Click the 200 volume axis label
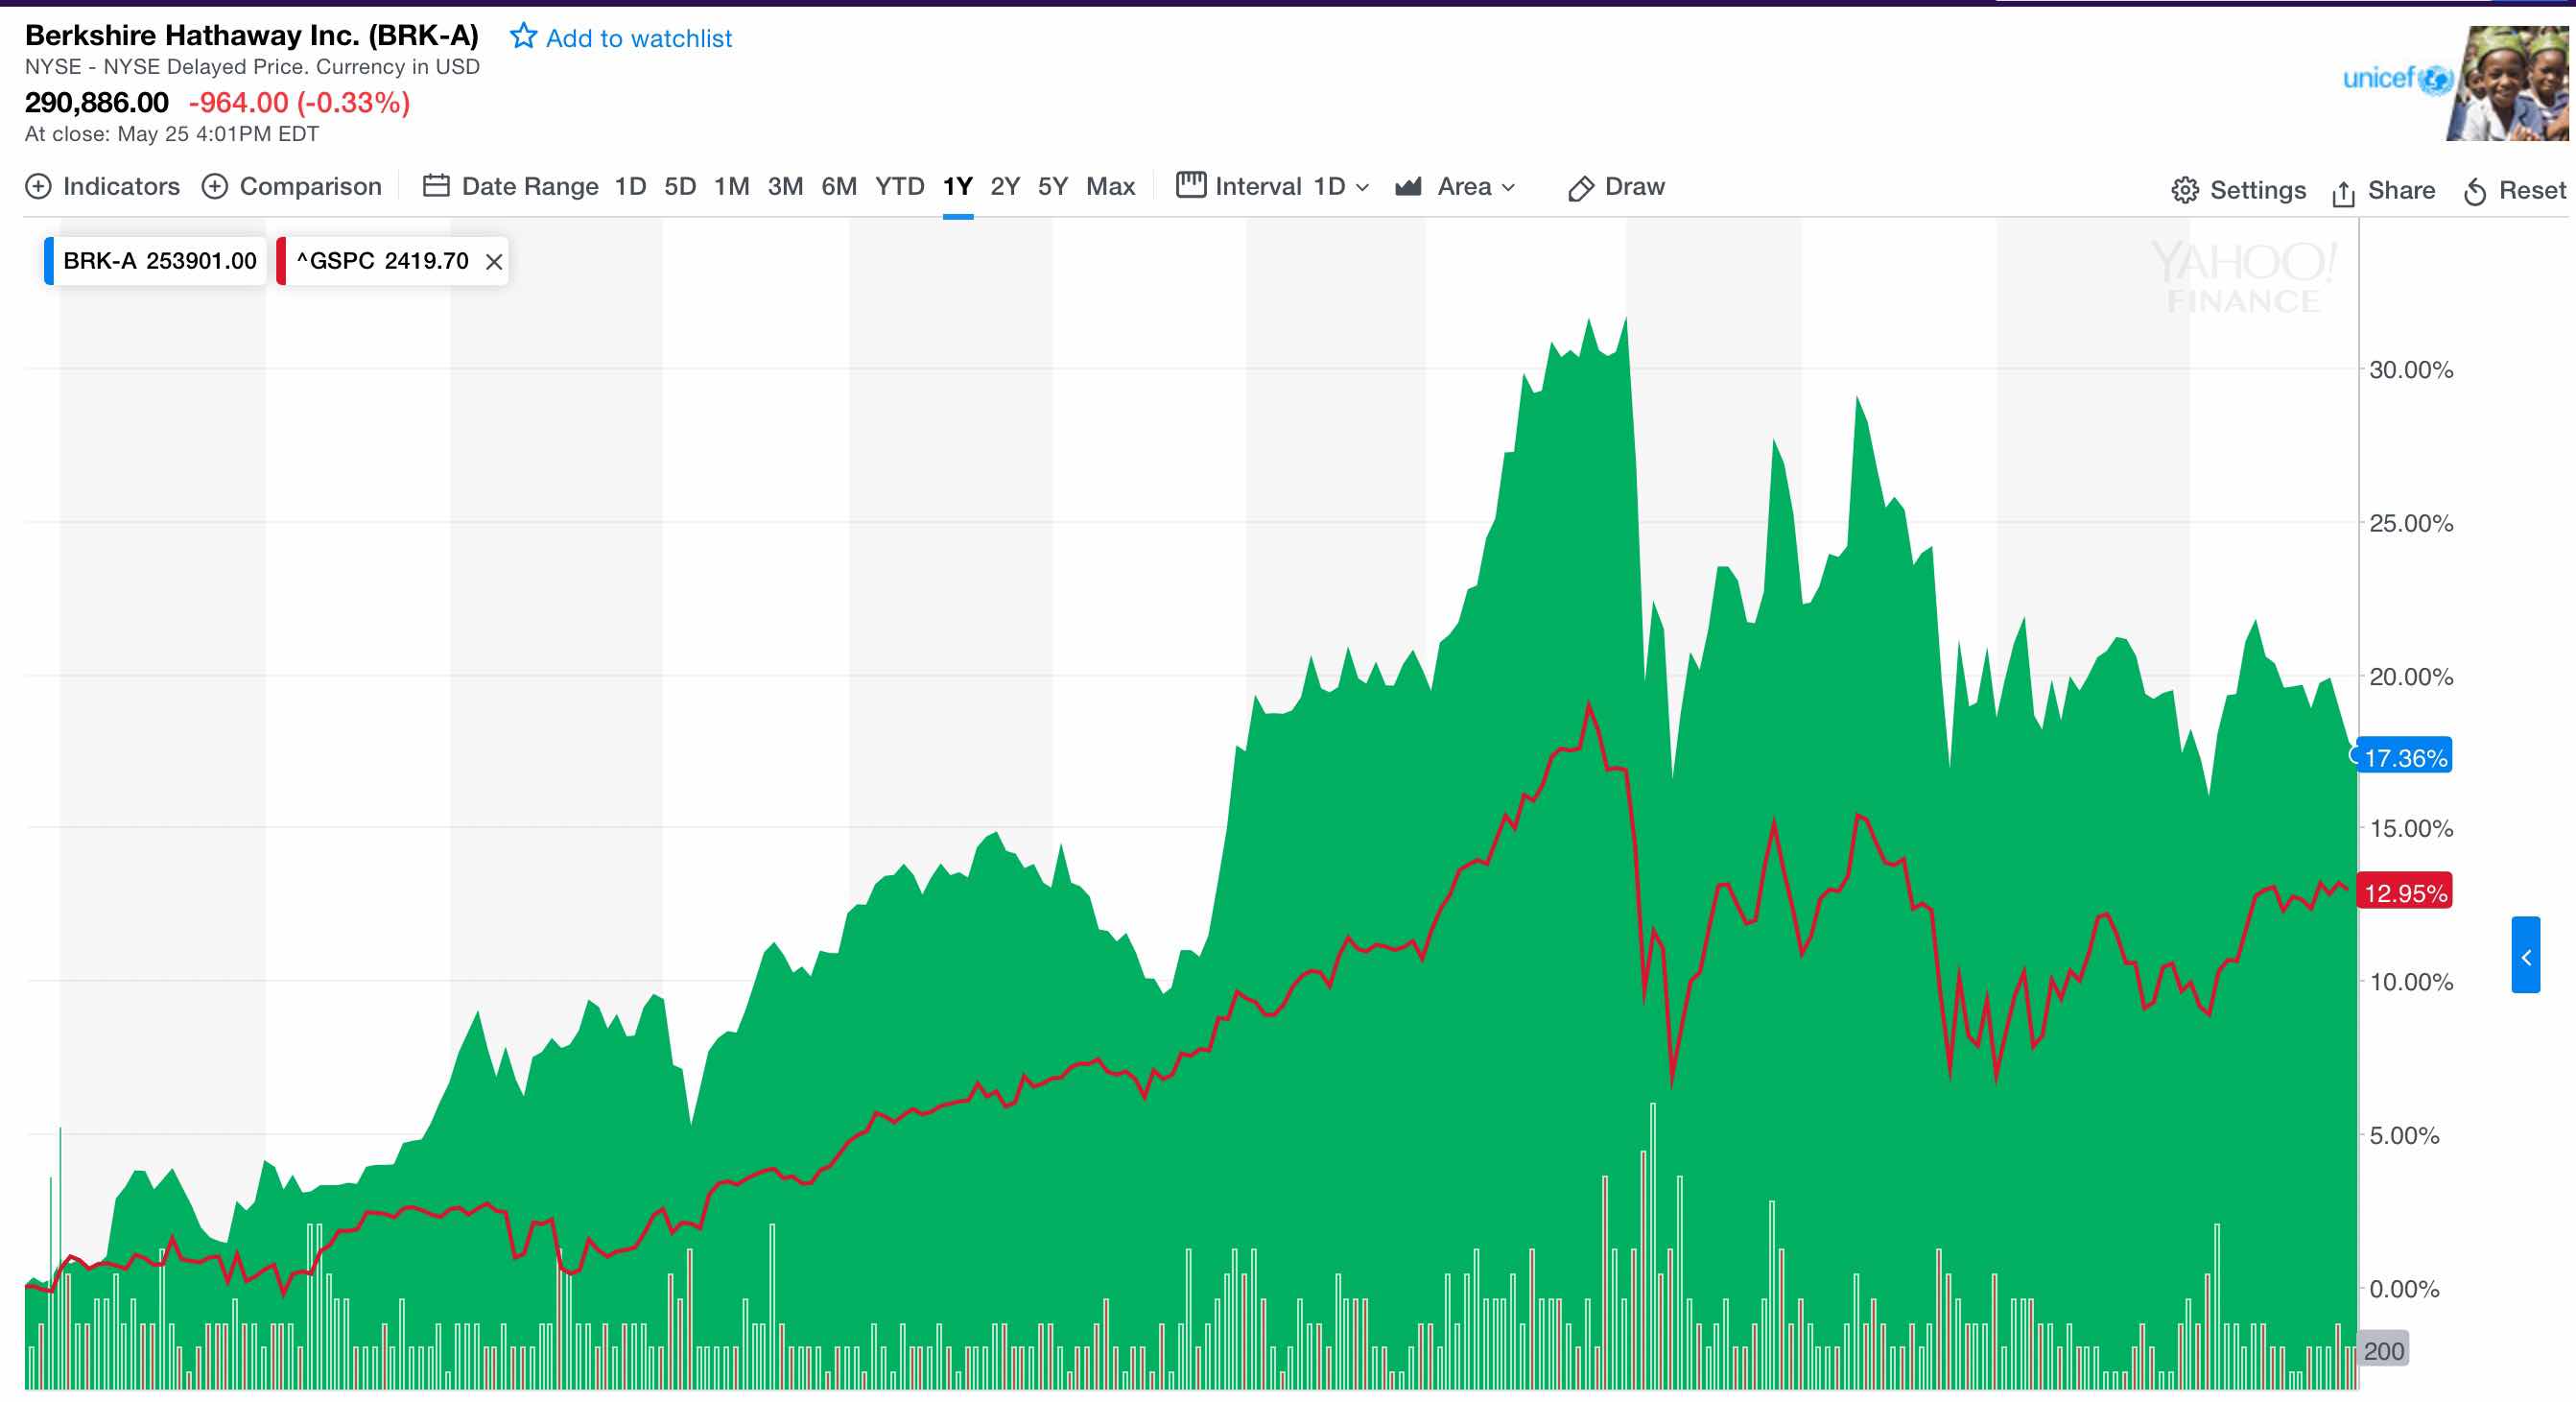Screen dimensions: 2576x1402 tap(2383, 1350)
